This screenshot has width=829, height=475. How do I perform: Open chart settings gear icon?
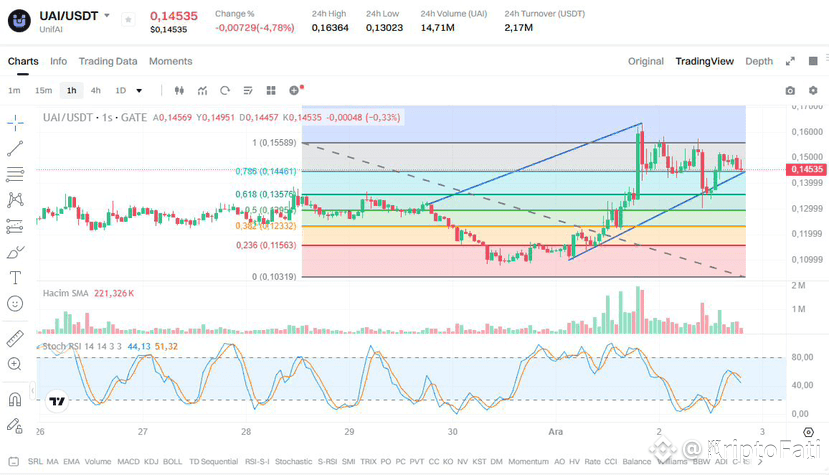(x=813, y=90)
